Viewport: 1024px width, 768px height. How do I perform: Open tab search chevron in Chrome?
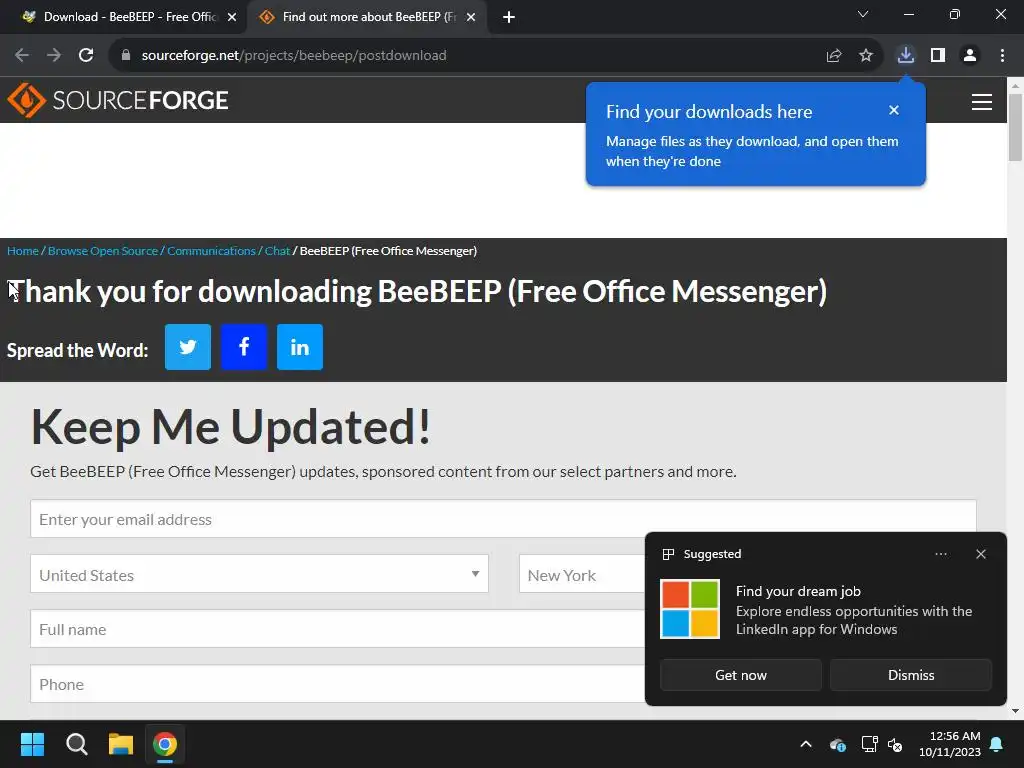point(863,14)
